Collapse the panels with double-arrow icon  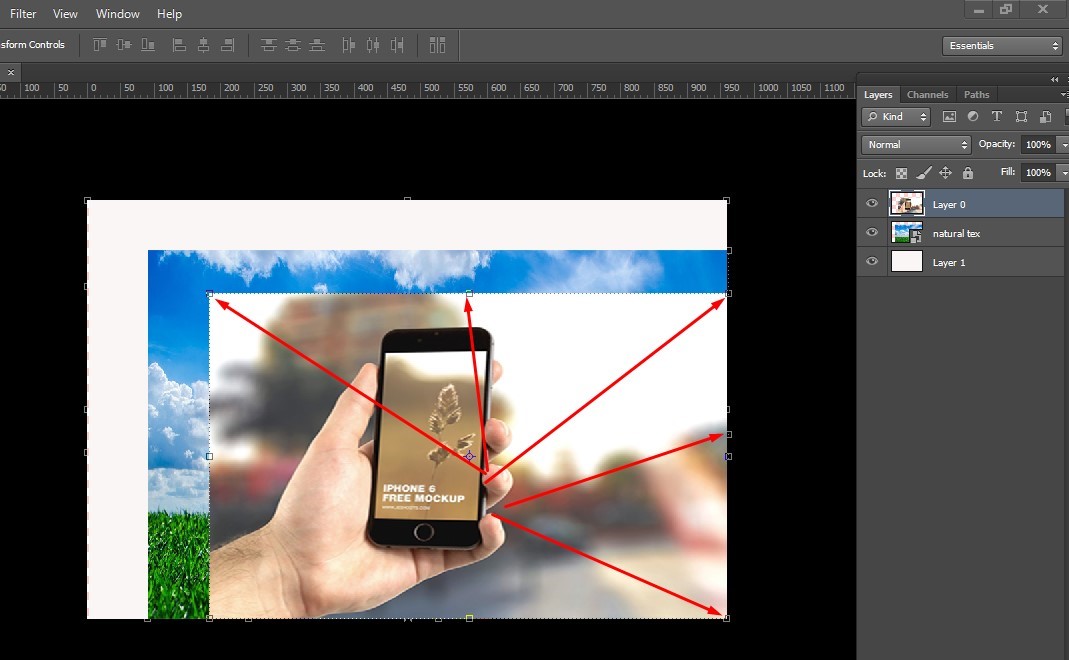1055,79
